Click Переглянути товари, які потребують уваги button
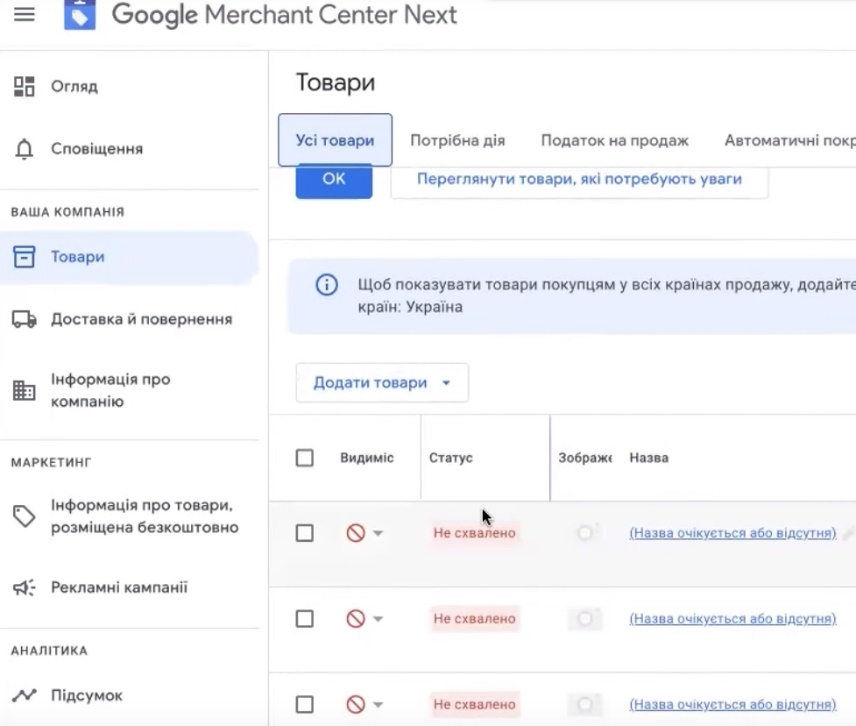 coord(579,180)
